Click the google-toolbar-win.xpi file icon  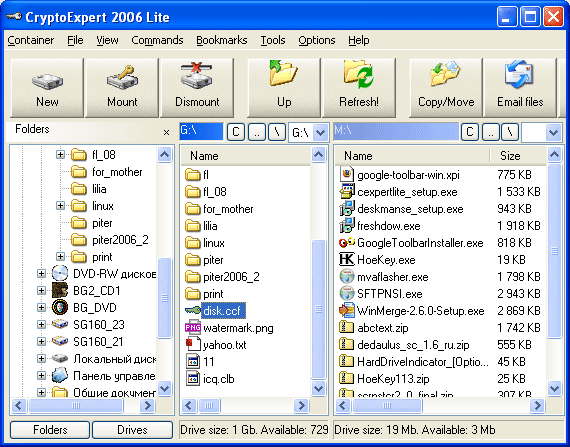pos(346,174)
